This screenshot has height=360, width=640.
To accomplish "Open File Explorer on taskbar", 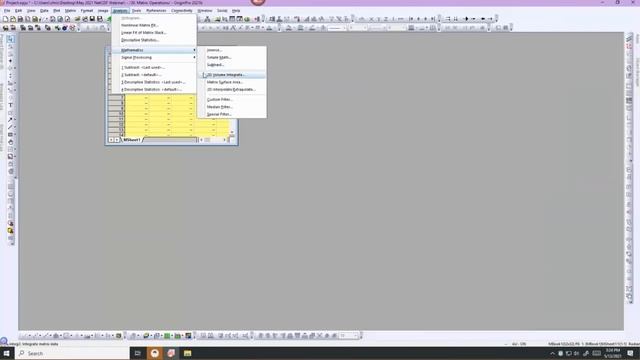I will click(x=187, y=353).
